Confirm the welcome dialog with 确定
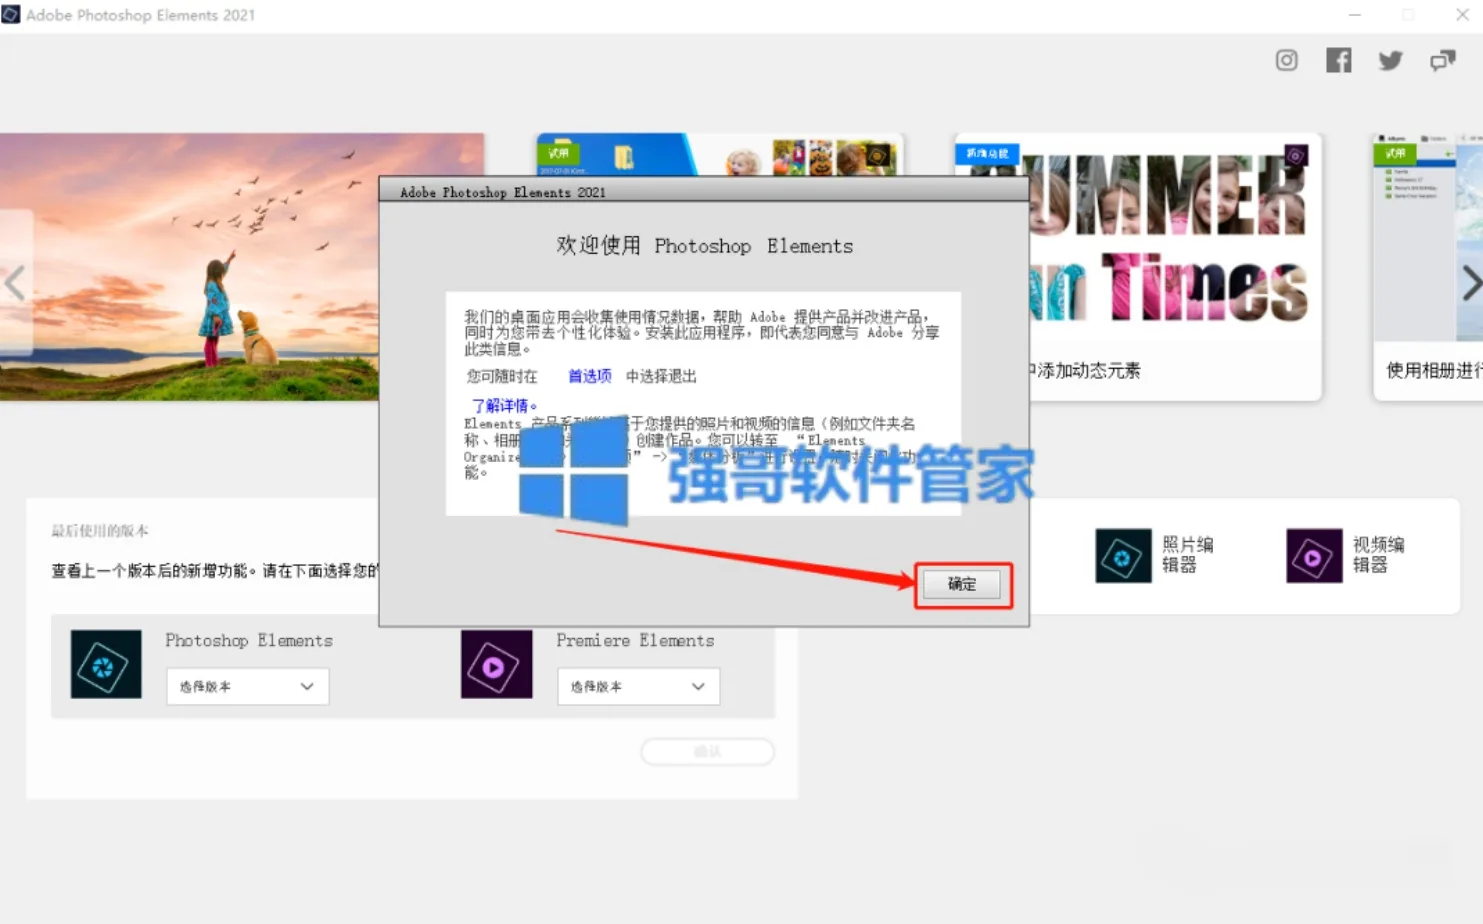Image resolution: width=1483 pixels, height=924 pixels. pyautogui.click(x=962, y=584)
